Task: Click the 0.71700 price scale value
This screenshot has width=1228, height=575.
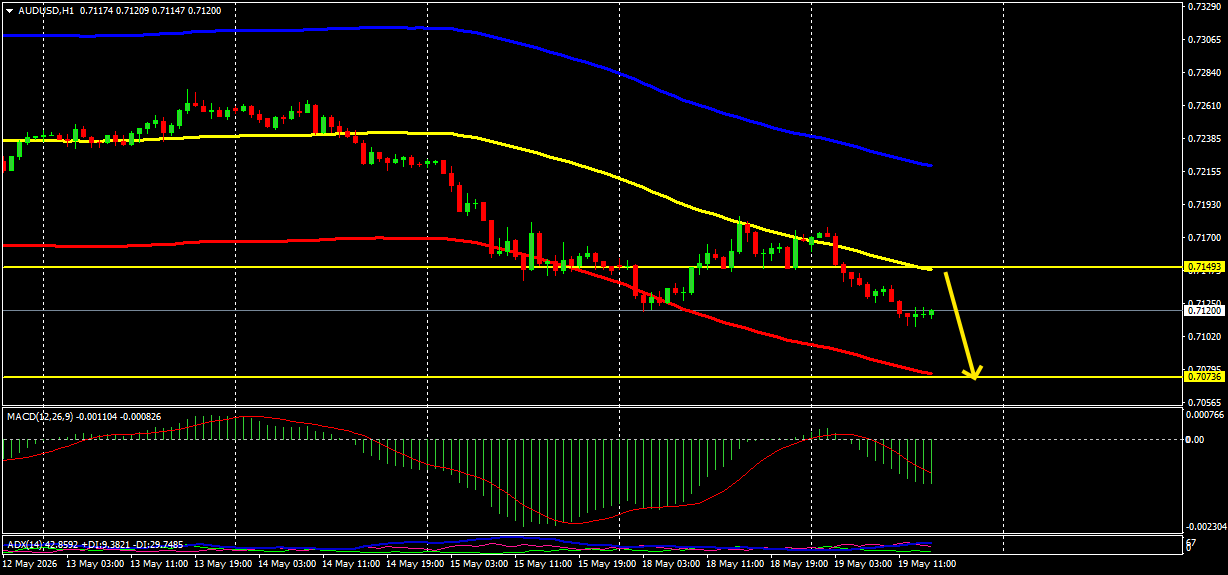Action: tap(1204, 238)
